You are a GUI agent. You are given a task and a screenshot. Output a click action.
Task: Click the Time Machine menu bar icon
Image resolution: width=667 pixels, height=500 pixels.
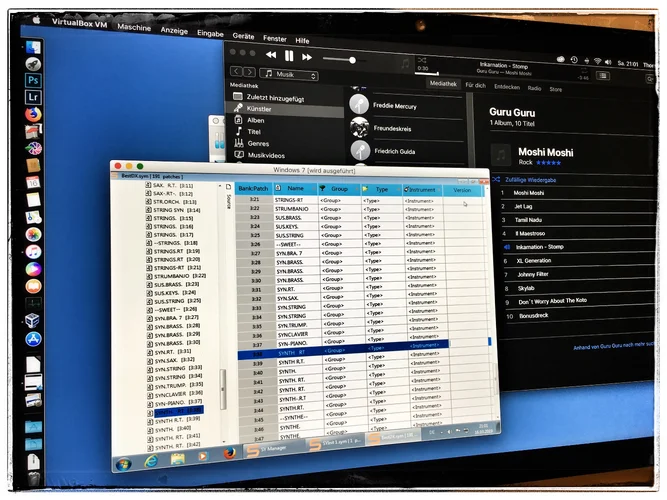574,60
